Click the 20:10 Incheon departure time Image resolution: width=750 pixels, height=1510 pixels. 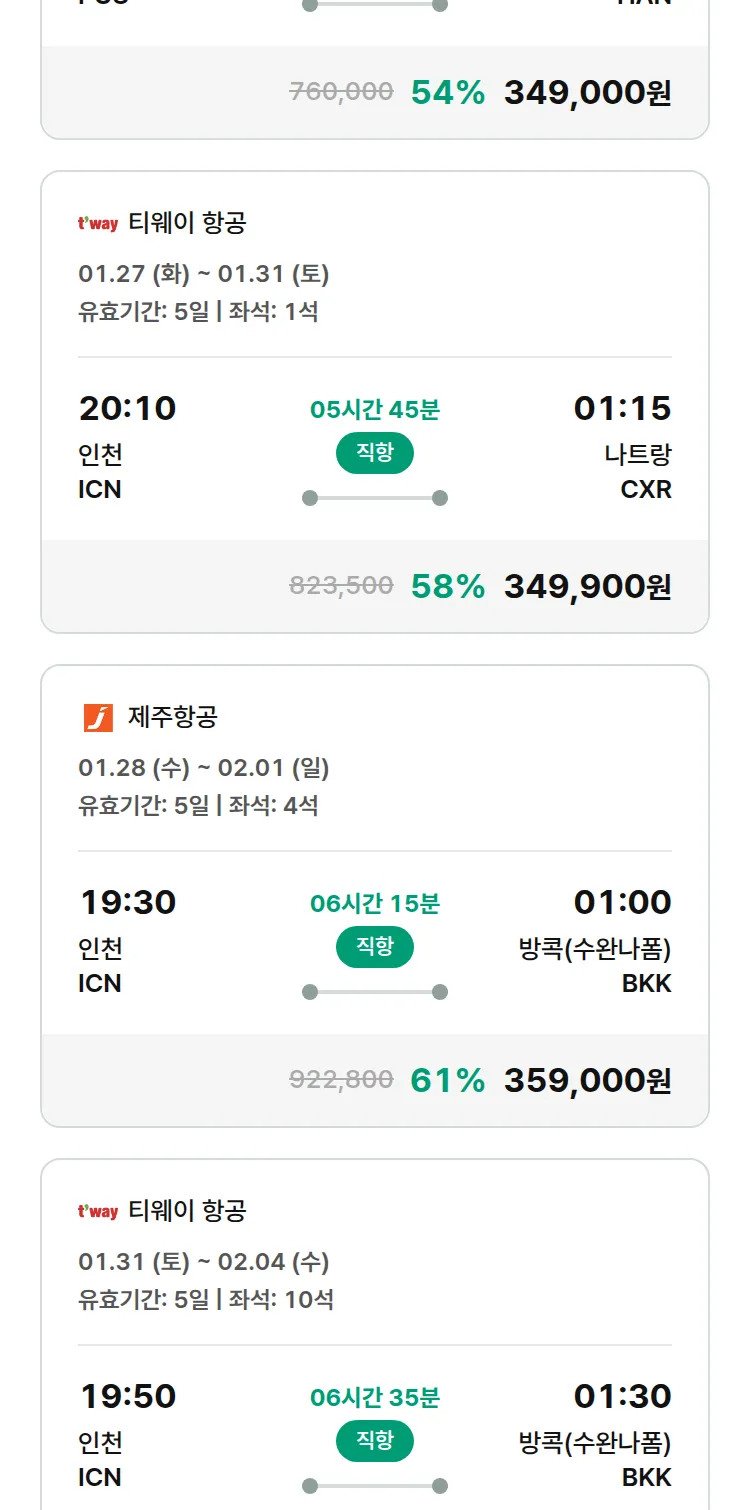pyautogui.click(x=127, y=408)
